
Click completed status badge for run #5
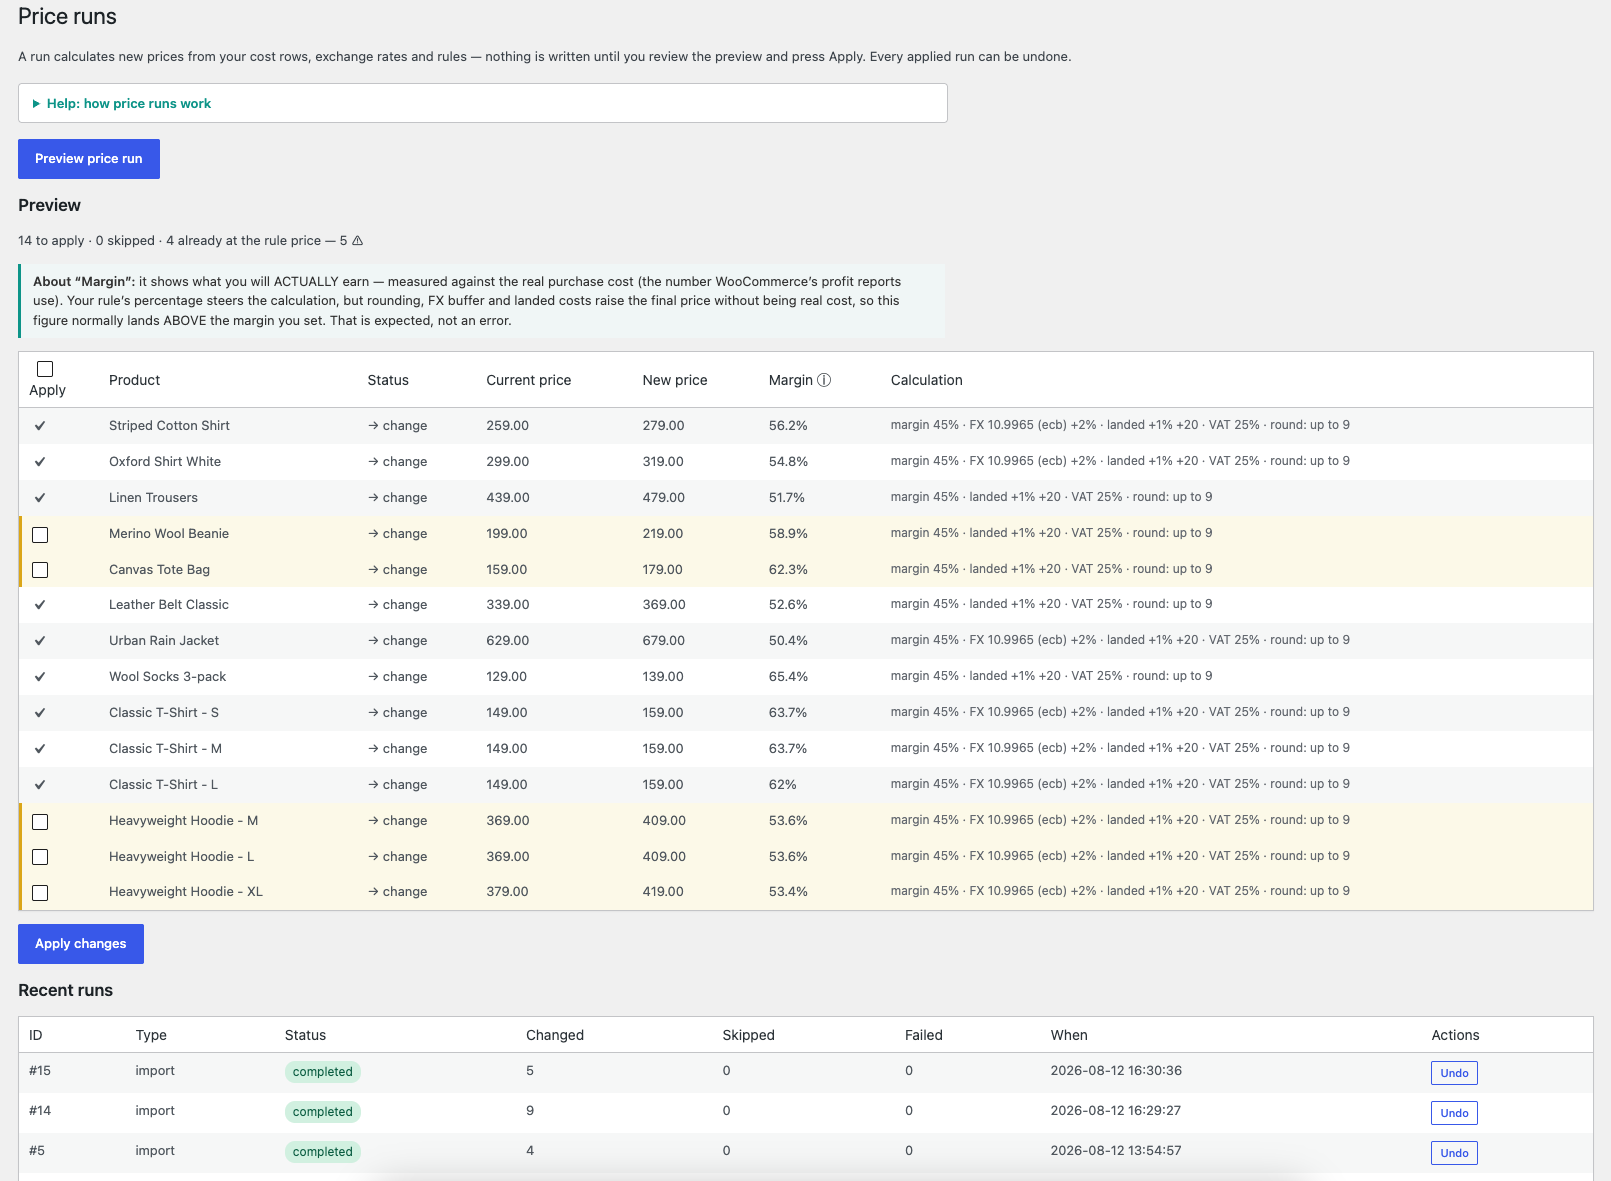pyautogui.click(x=322, y=1152)
